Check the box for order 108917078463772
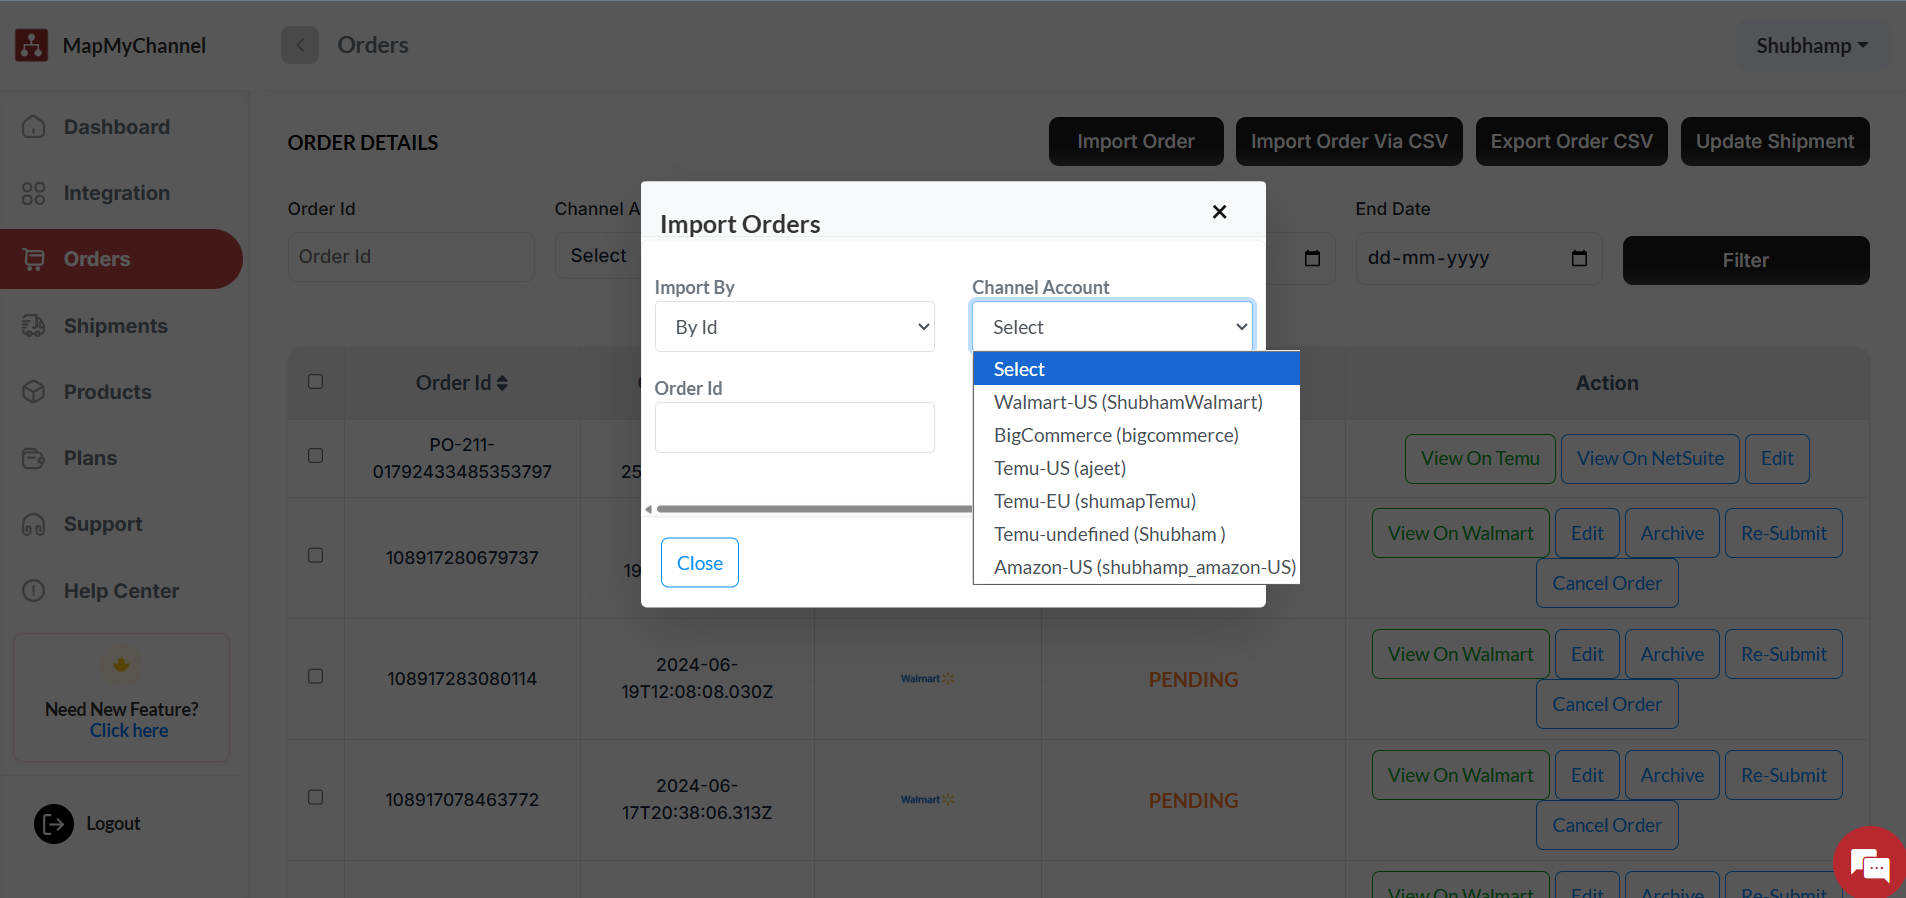Viewport: 1906px width, 898px height. (x=316, y=798)
